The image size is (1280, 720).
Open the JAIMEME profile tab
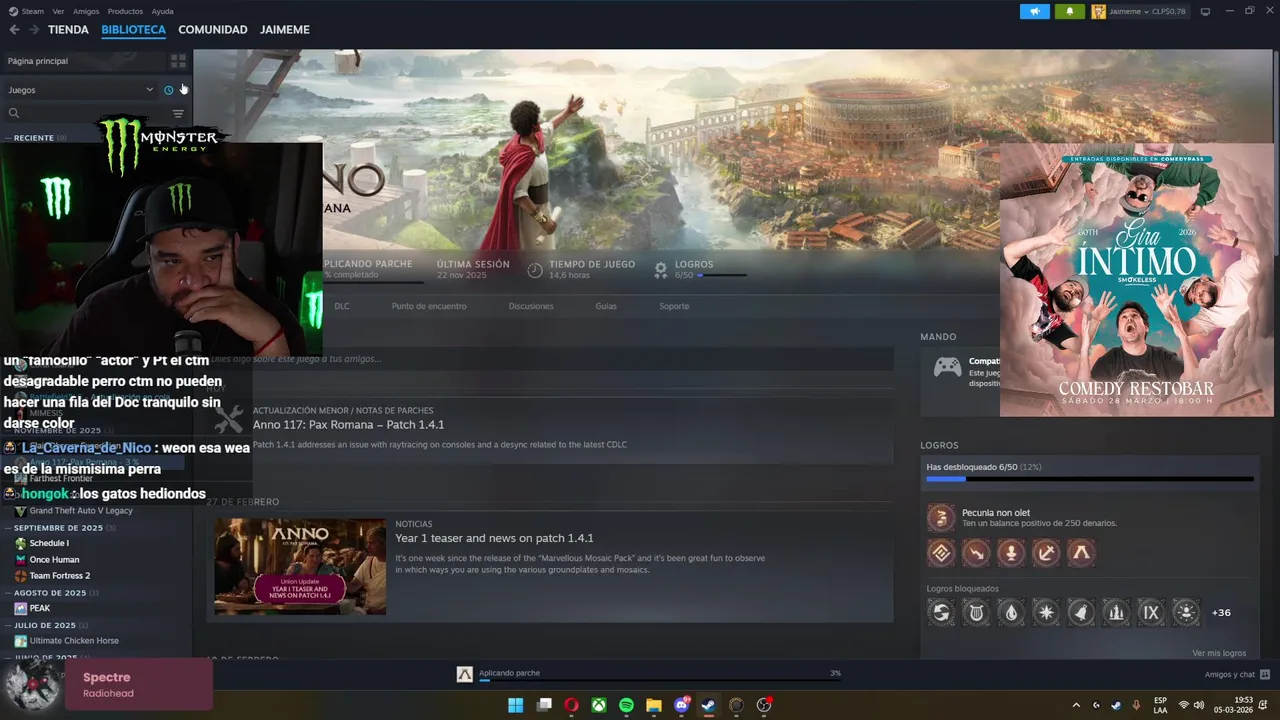[285, 30]
